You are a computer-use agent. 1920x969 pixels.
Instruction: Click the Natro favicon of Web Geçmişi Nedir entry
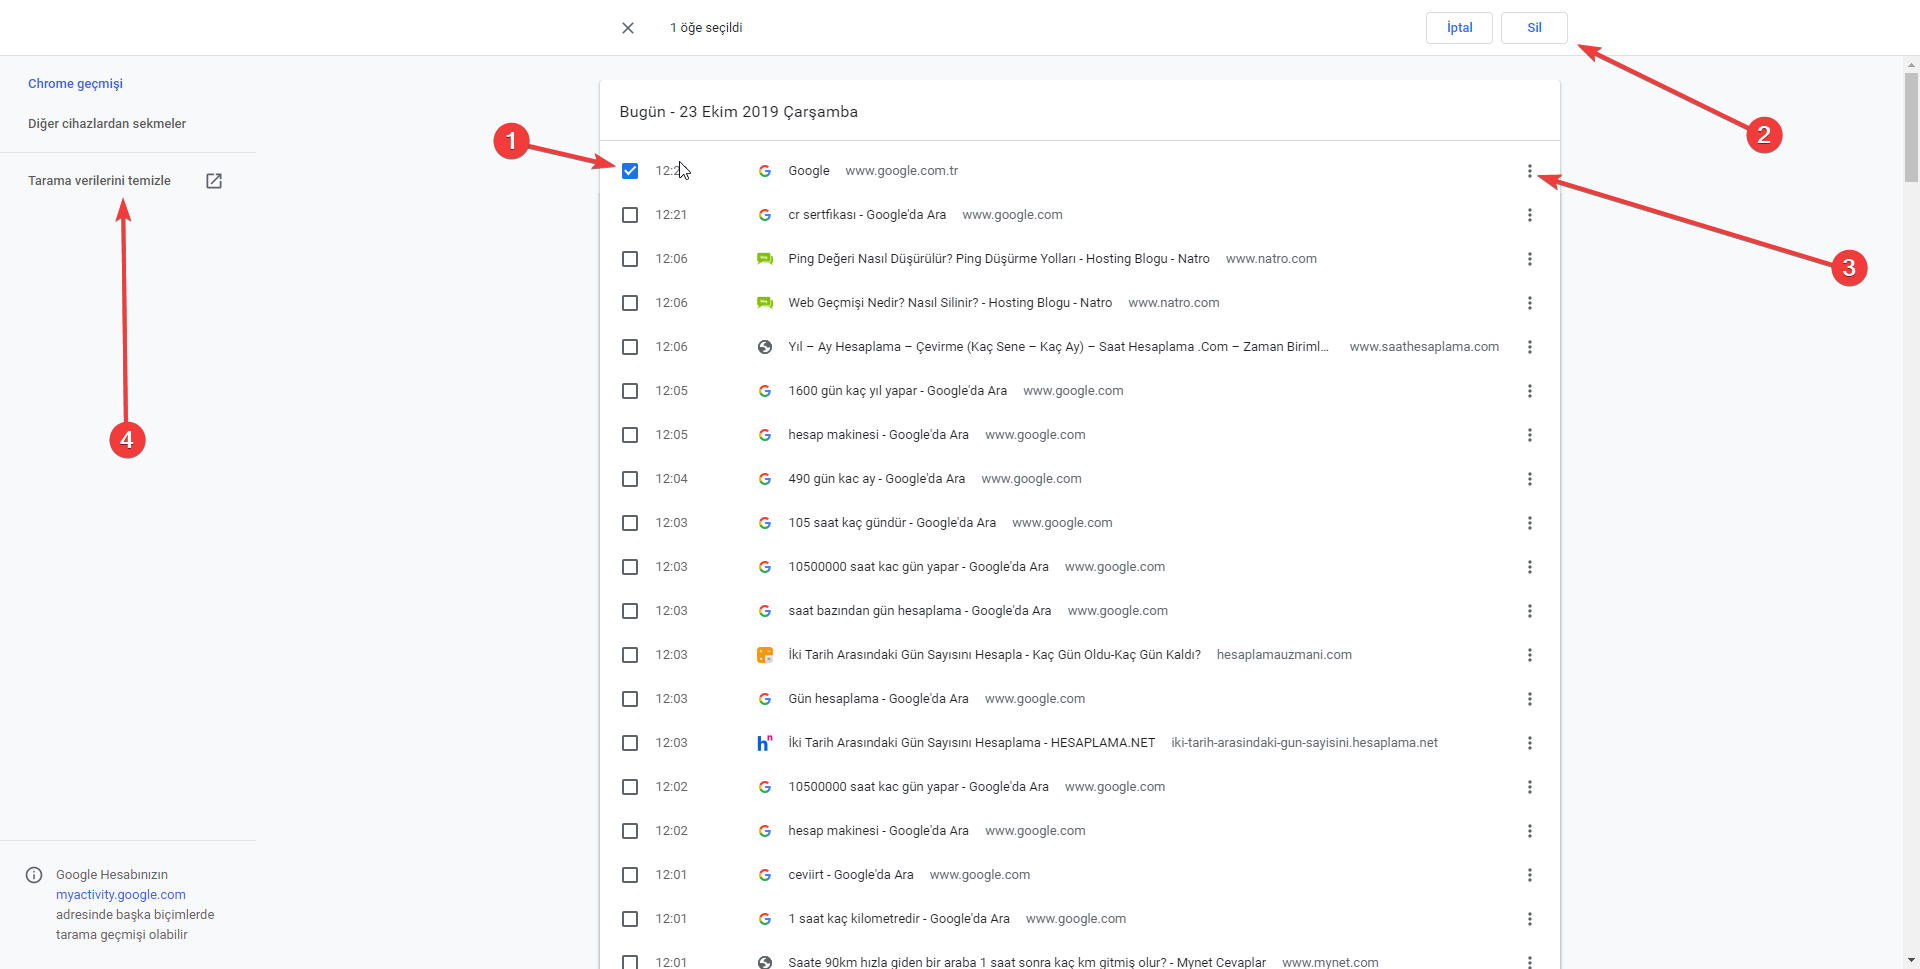[765, 303]
